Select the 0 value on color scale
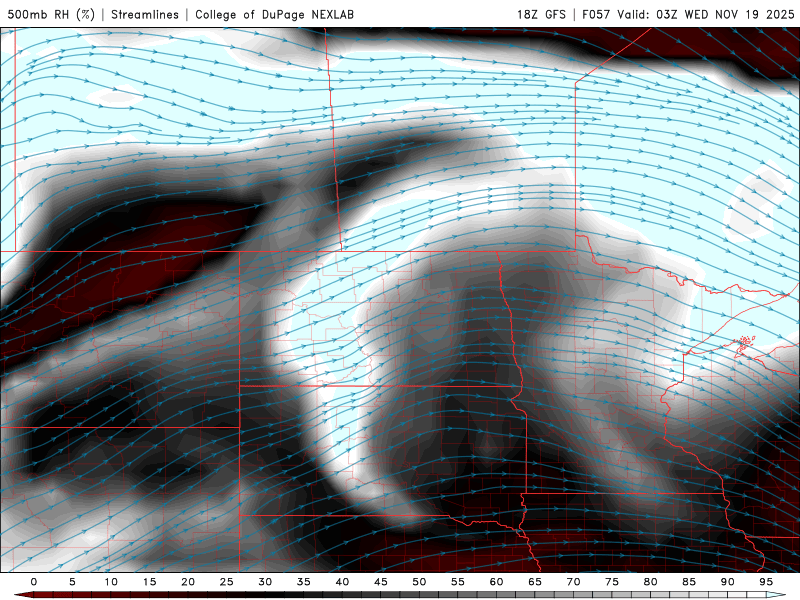This screenshot has height=600, width=800. (x=34, y=582)
